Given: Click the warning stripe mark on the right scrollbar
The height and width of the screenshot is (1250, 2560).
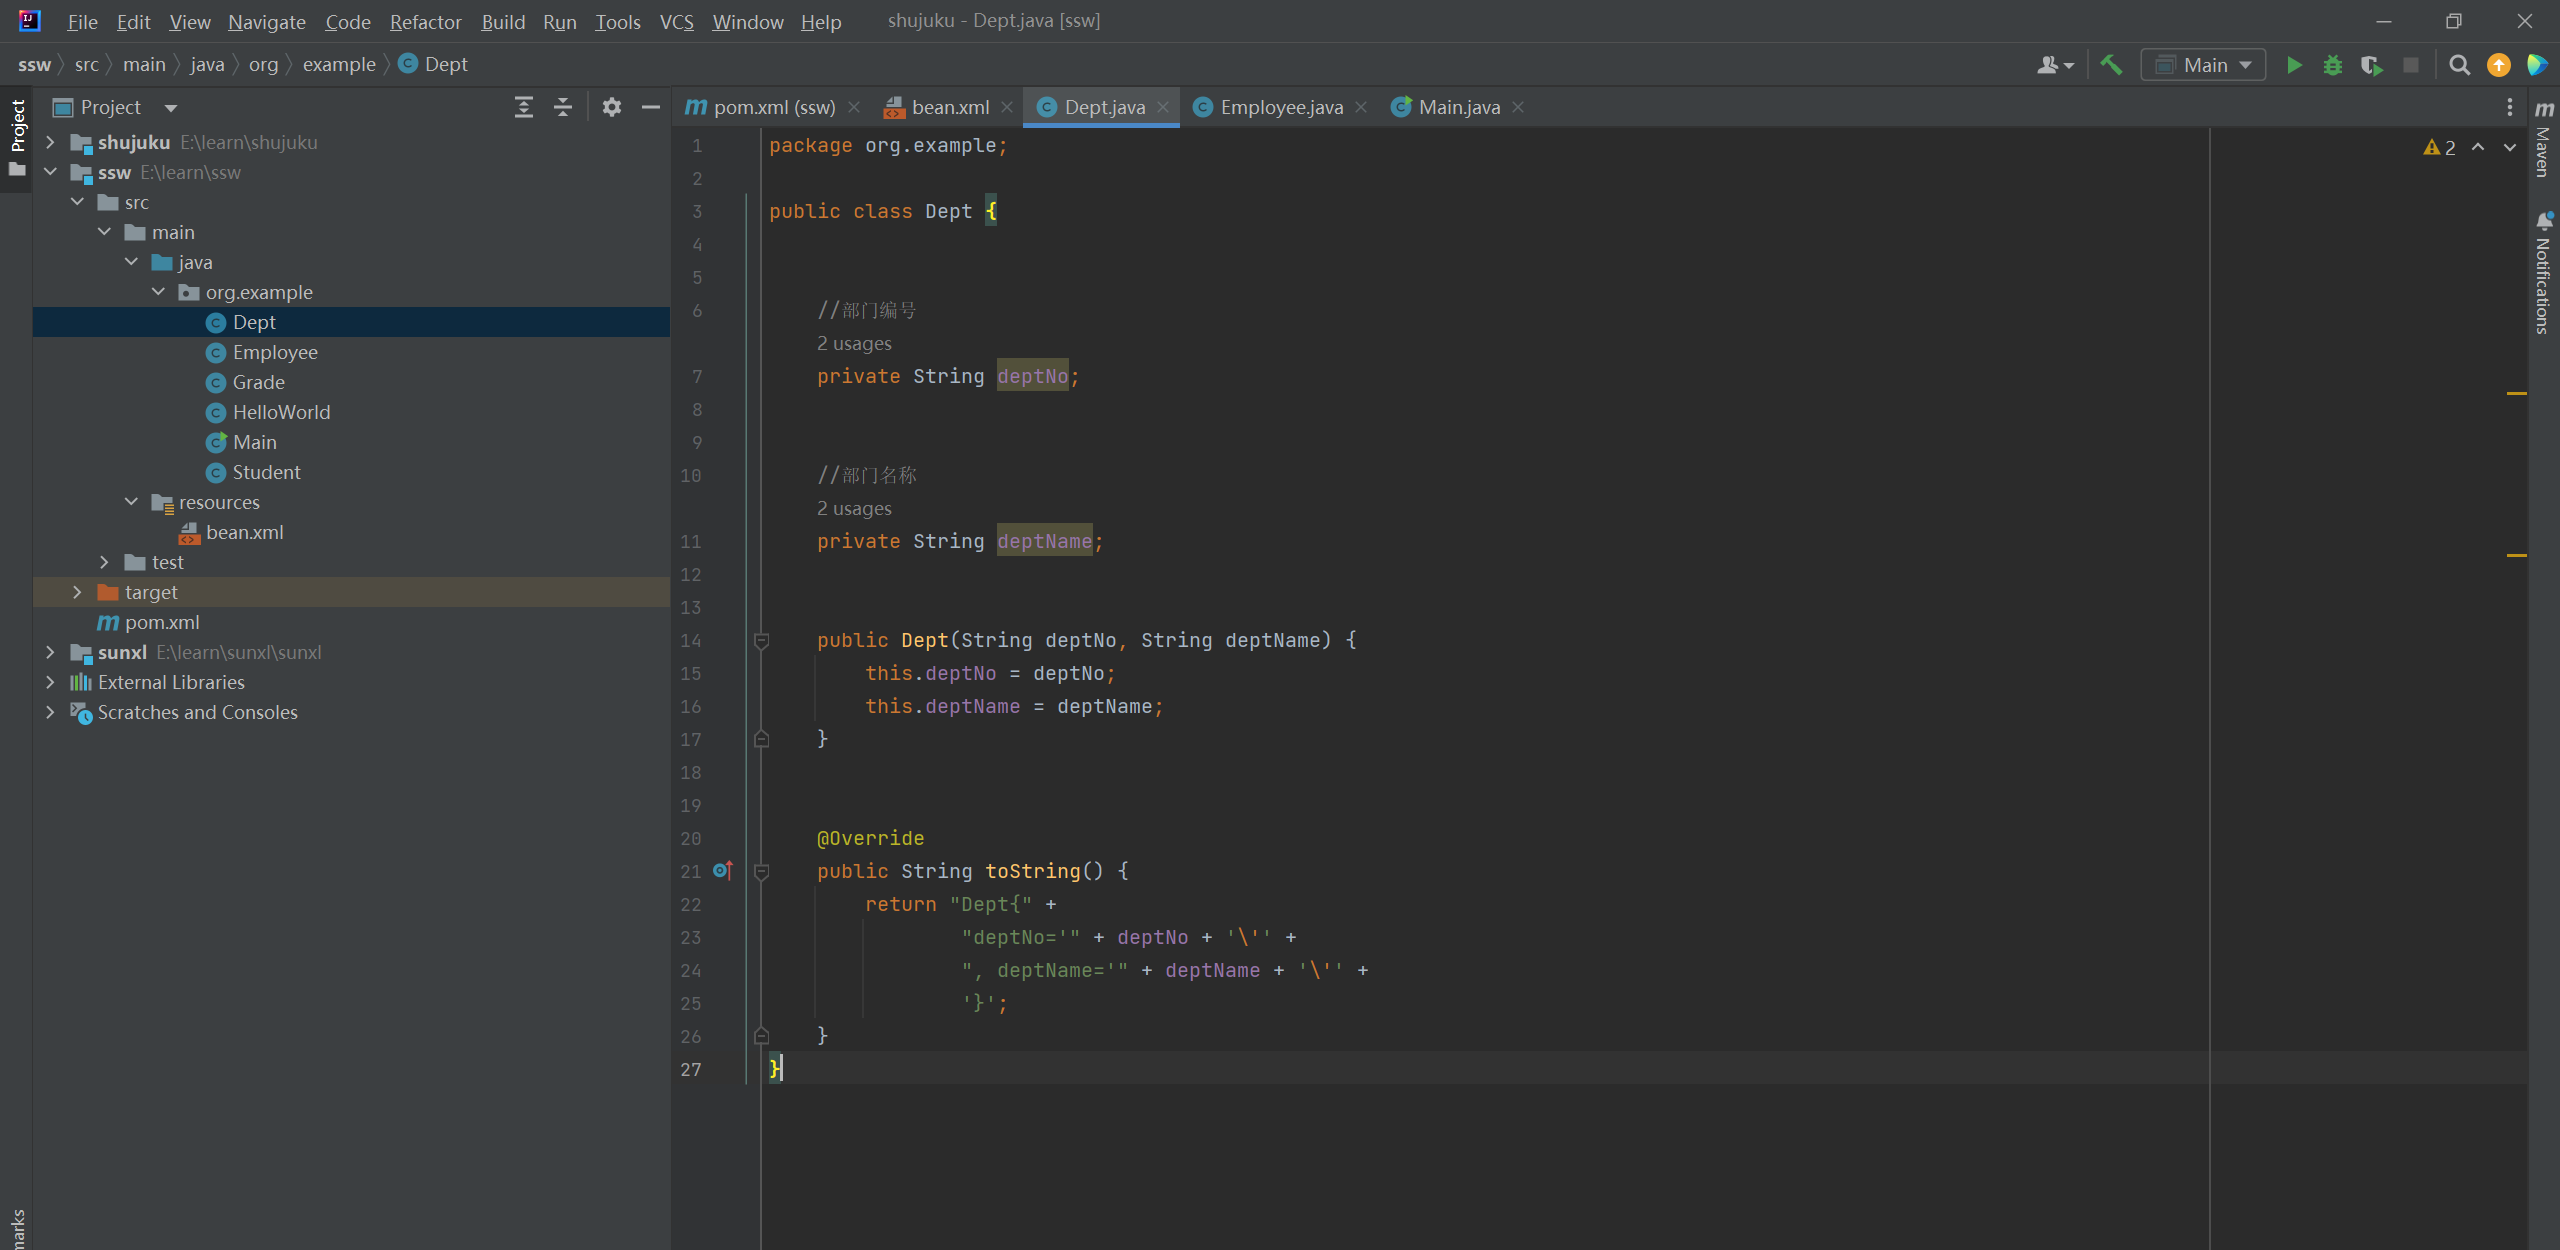Looking at the screenshot, I should (x=2517, y=394).
